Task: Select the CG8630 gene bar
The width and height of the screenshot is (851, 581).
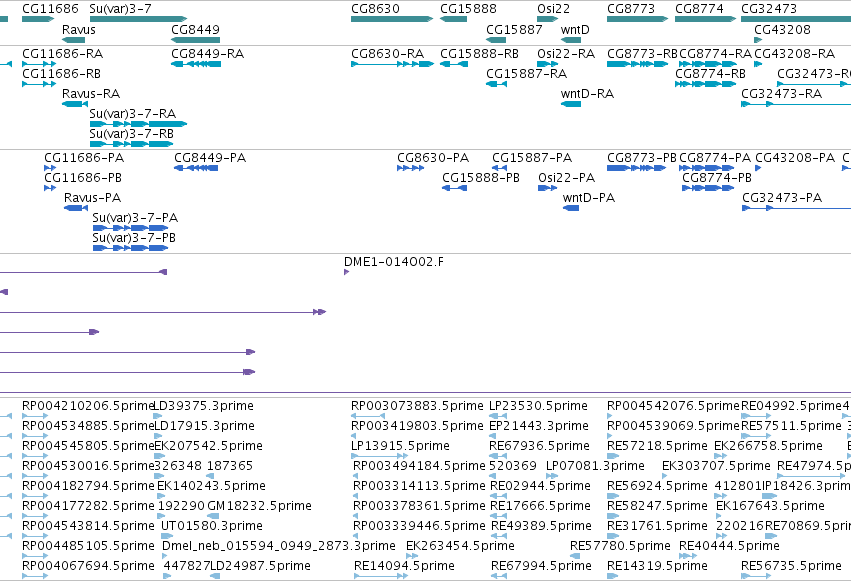Action: pyautogui.click(x=392, y=19)
